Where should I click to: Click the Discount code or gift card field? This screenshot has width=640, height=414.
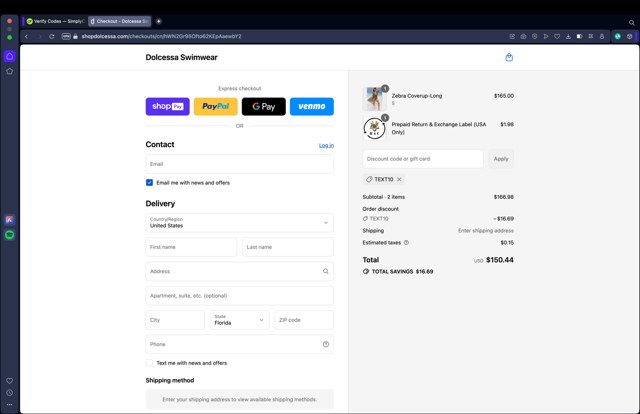pyautogui.click(x=423, y=159)
